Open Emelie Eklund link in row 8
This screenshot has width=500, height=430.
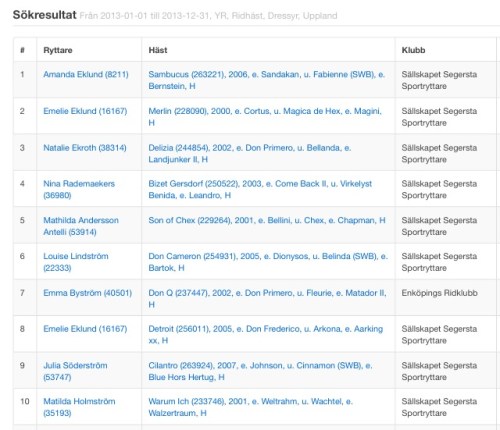[x=85, y=329]
